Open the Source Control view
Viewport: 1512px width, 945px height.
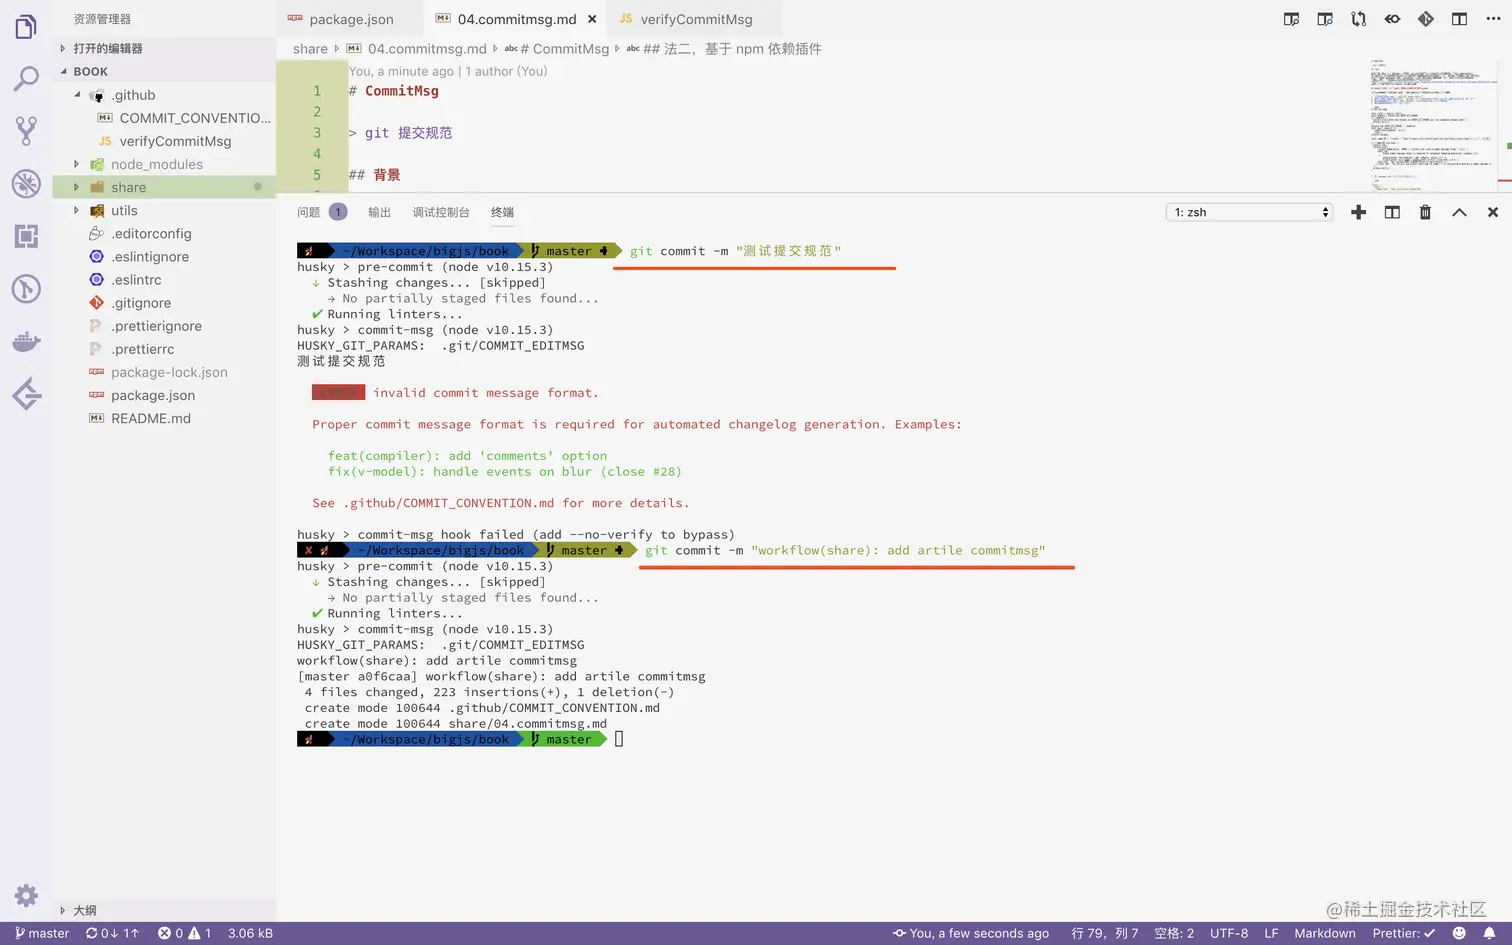(x=26, y=130)
